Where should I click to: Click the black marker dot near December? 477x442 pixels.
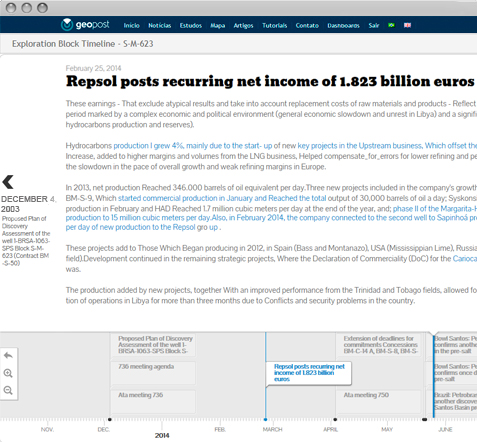(x=110, y=419)
